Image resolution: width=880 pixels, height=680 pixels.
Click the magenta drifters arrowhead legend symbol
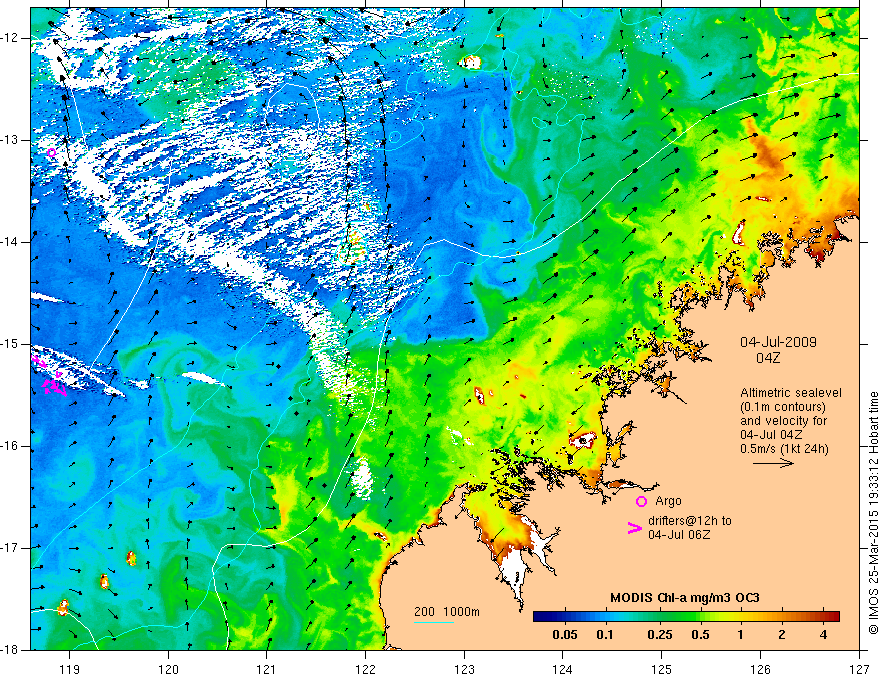634,528
